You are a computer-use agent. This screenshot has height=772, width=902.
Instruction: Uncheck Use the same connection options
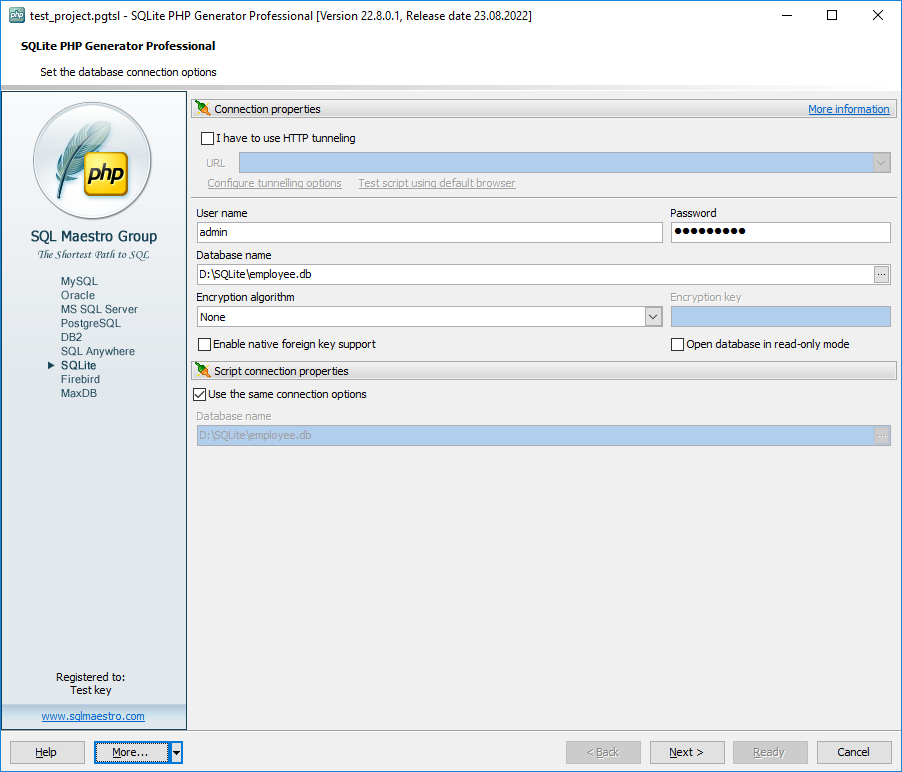(200, 394)
